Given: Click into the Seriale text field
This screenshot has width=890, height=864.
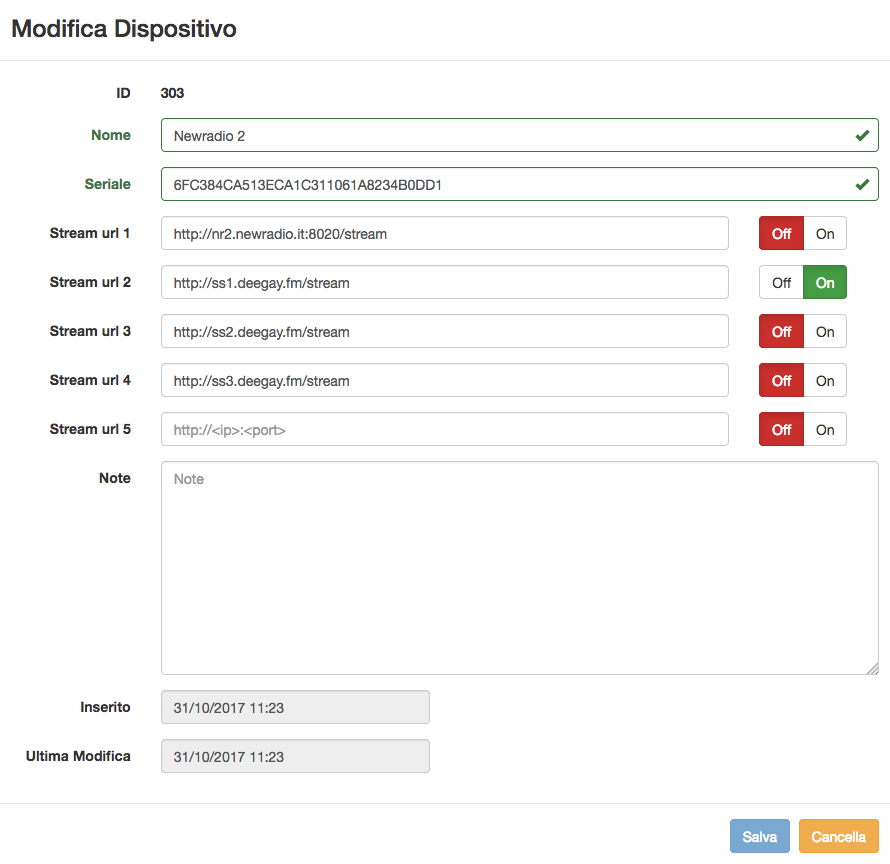Looking at the screenshot, I should tap(519, 184).
